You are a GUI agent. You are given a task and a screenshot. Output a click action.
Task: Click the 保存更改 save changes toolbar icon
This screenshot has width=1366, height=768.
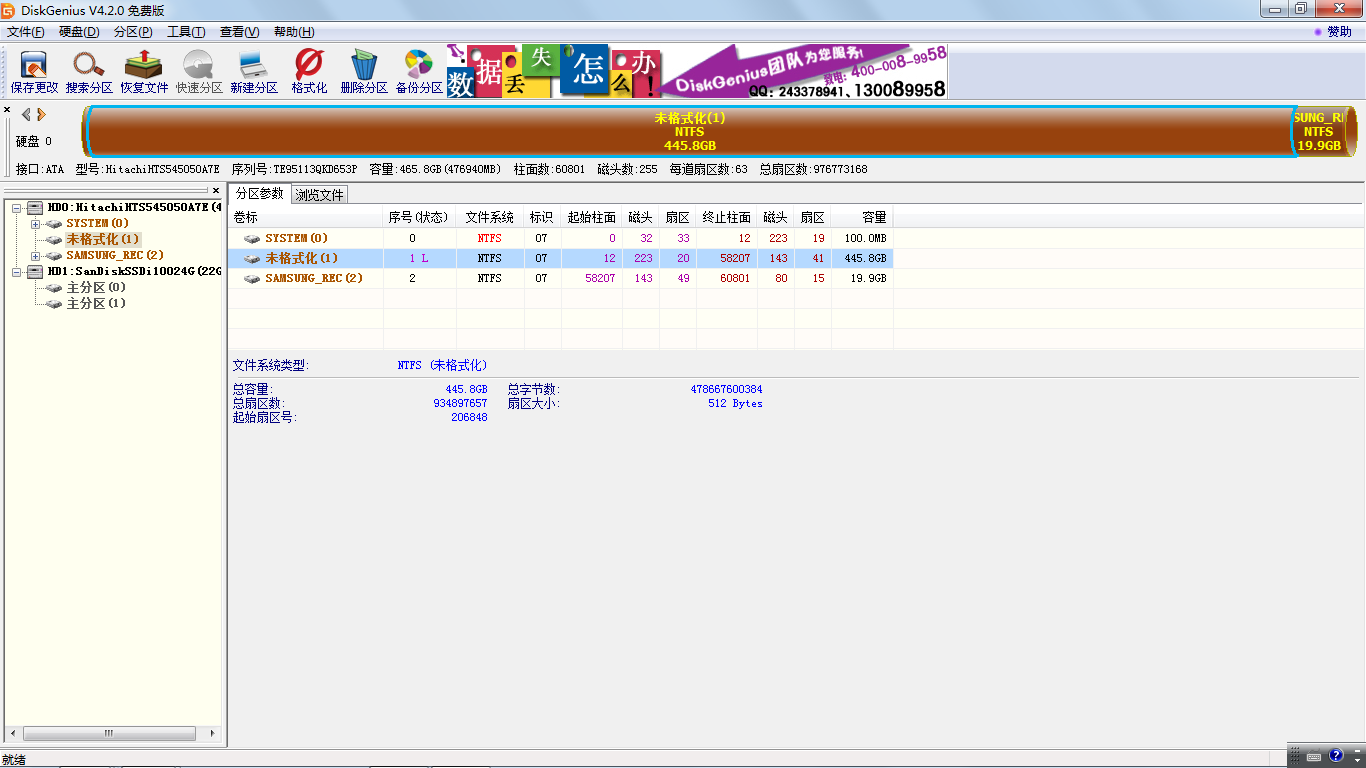pyautogui.click(x=34, y=72)
